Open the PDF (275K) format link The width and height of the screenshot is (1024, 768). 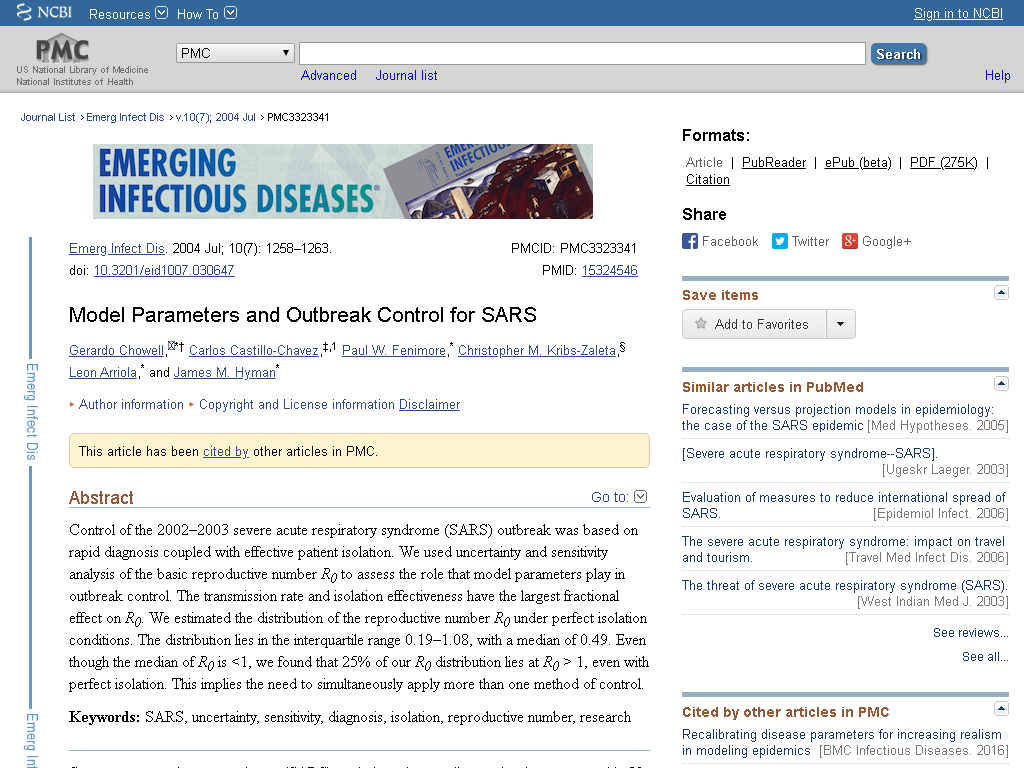click(x=944, y=163)
